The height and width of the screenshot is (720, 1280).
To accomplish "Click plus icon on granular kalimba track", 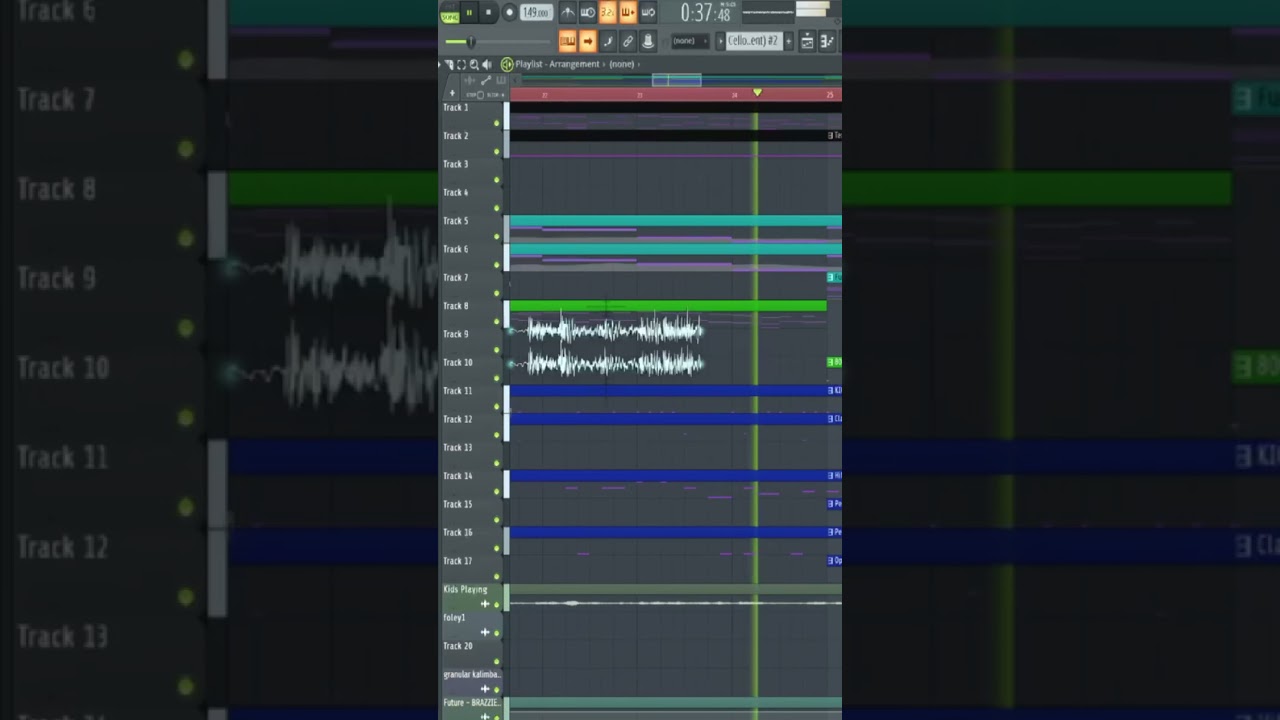I will pyautogui.click(x=485, y=689).
